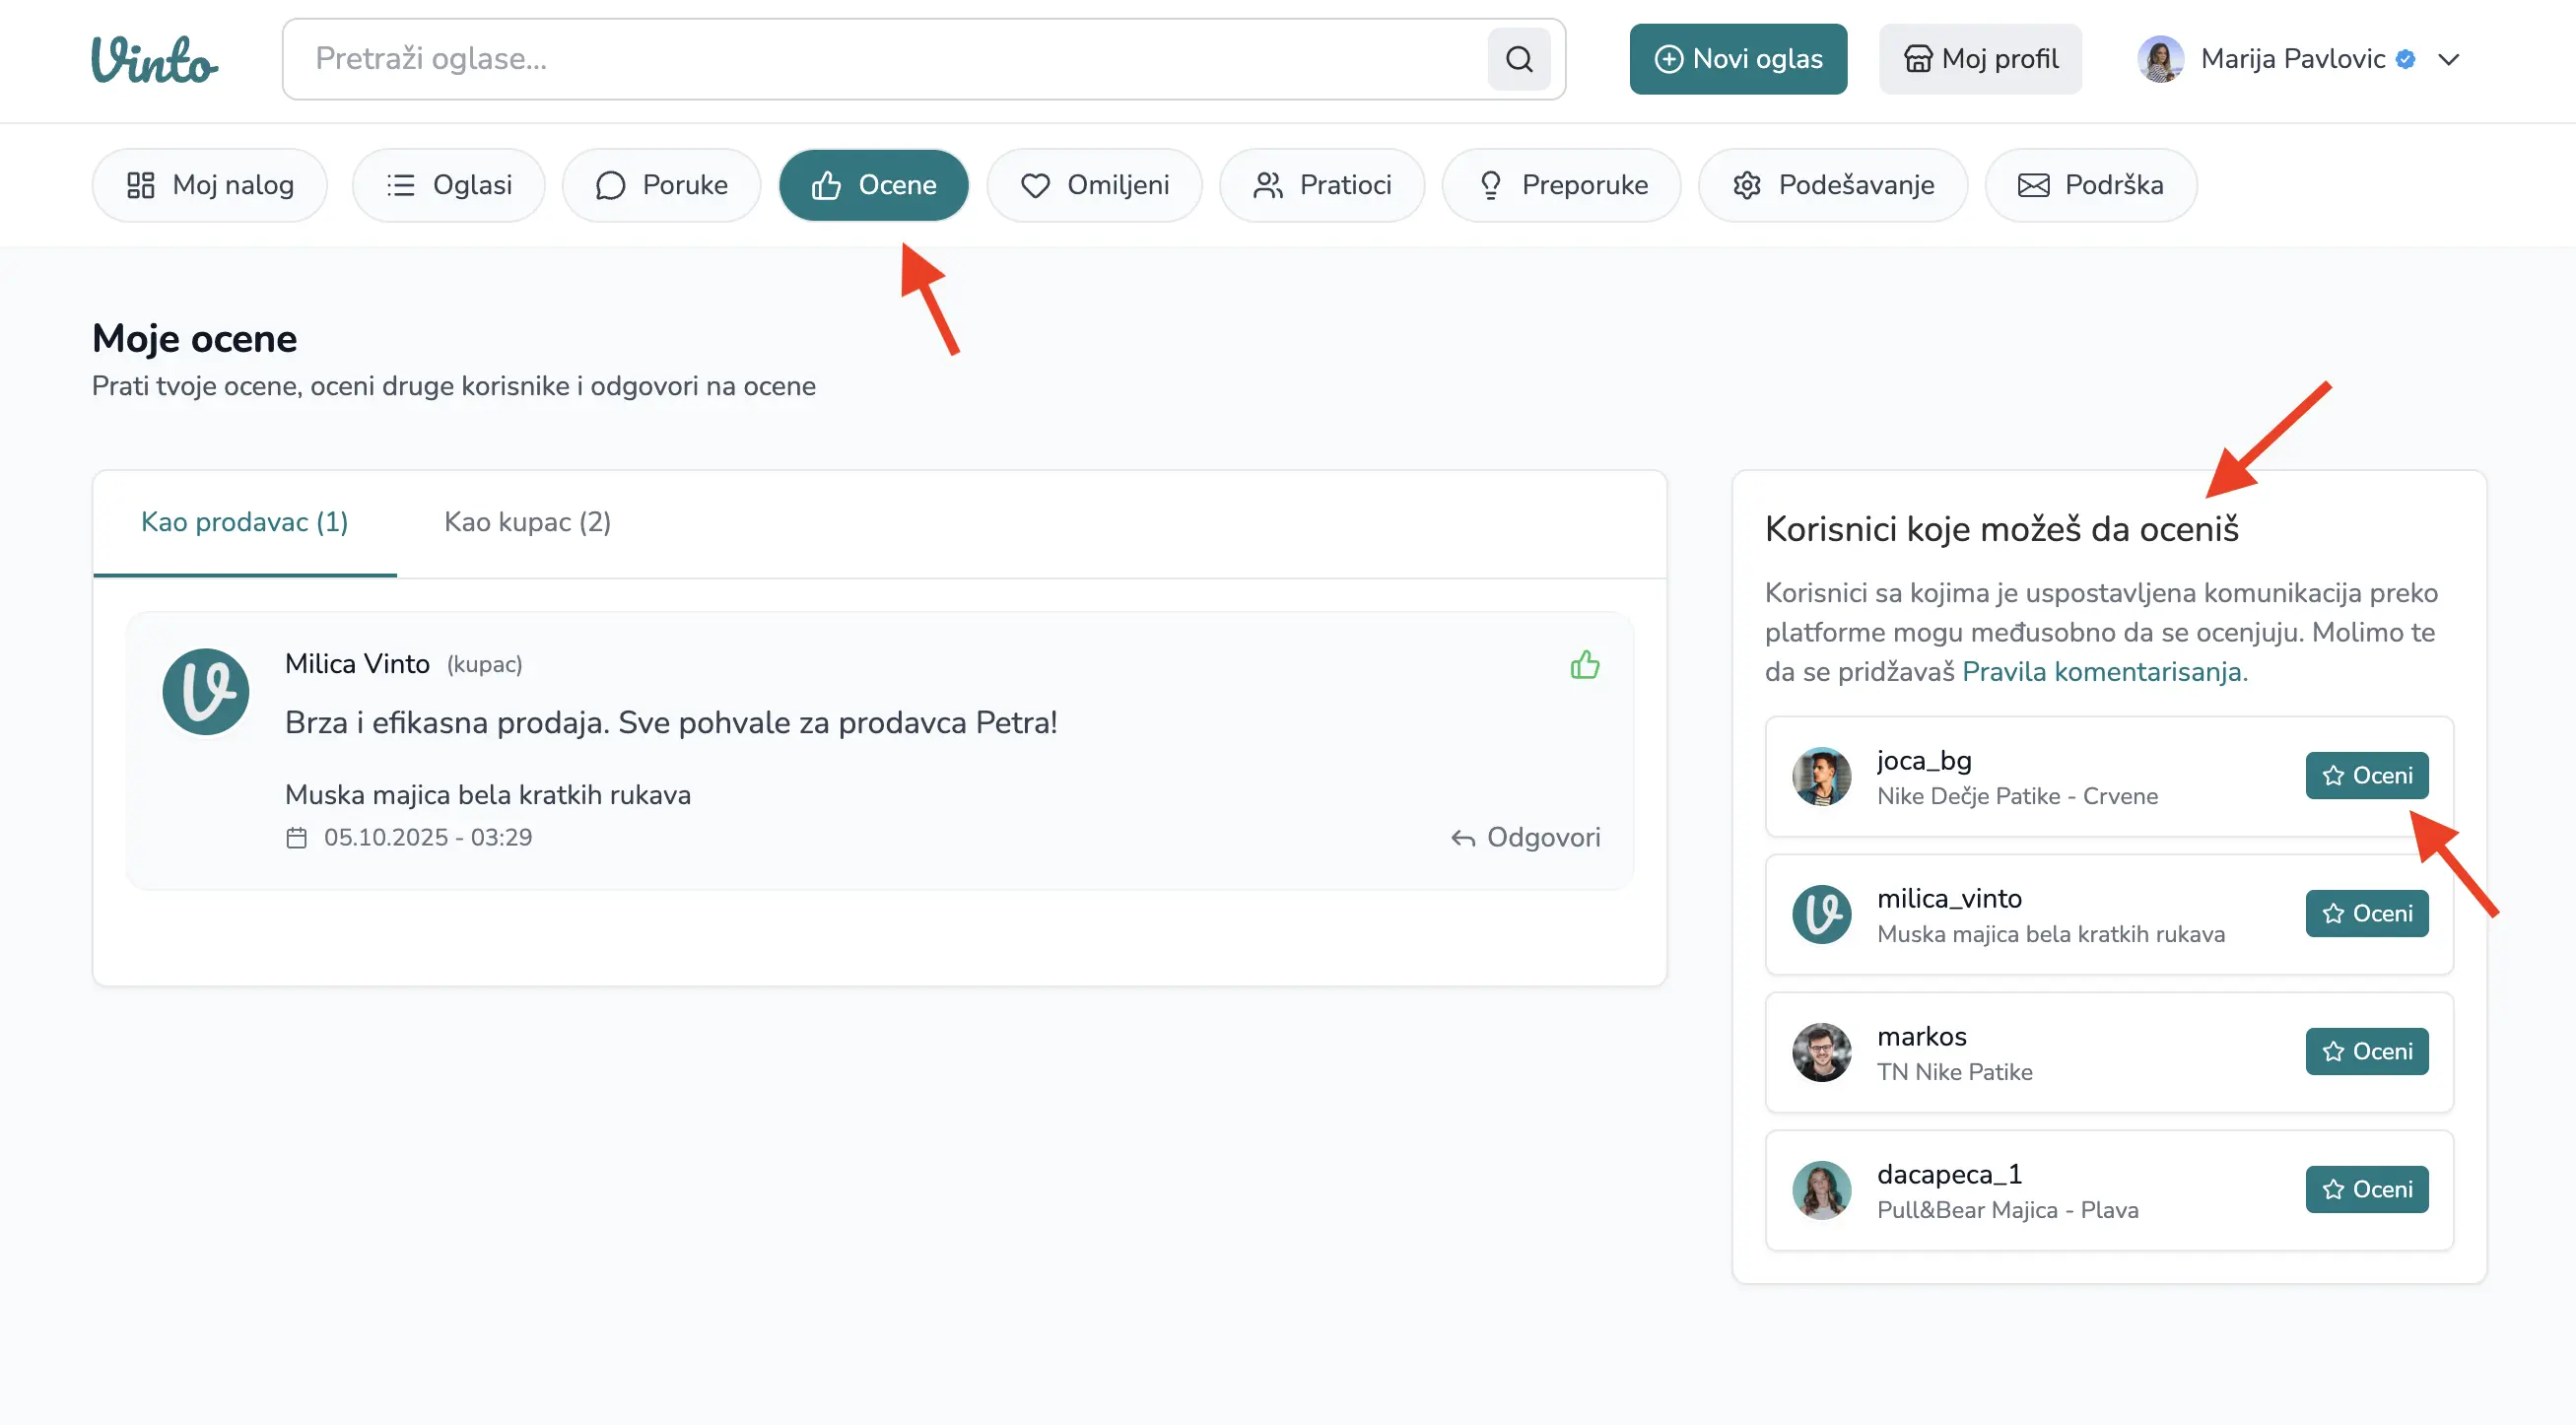
Task: Follow the Pravila komentarisanja link
Action: [2104, 671]
